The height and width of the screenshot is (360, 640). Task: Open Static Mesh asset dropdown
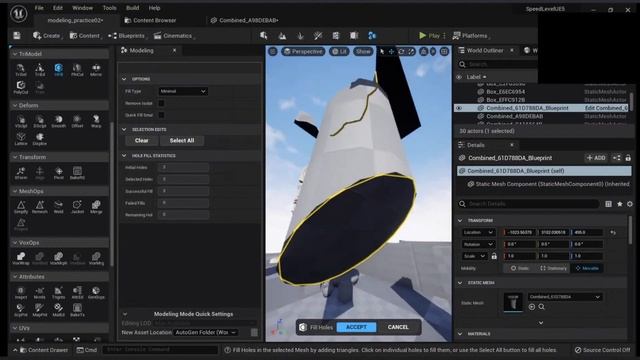click(x=565, y=297)
